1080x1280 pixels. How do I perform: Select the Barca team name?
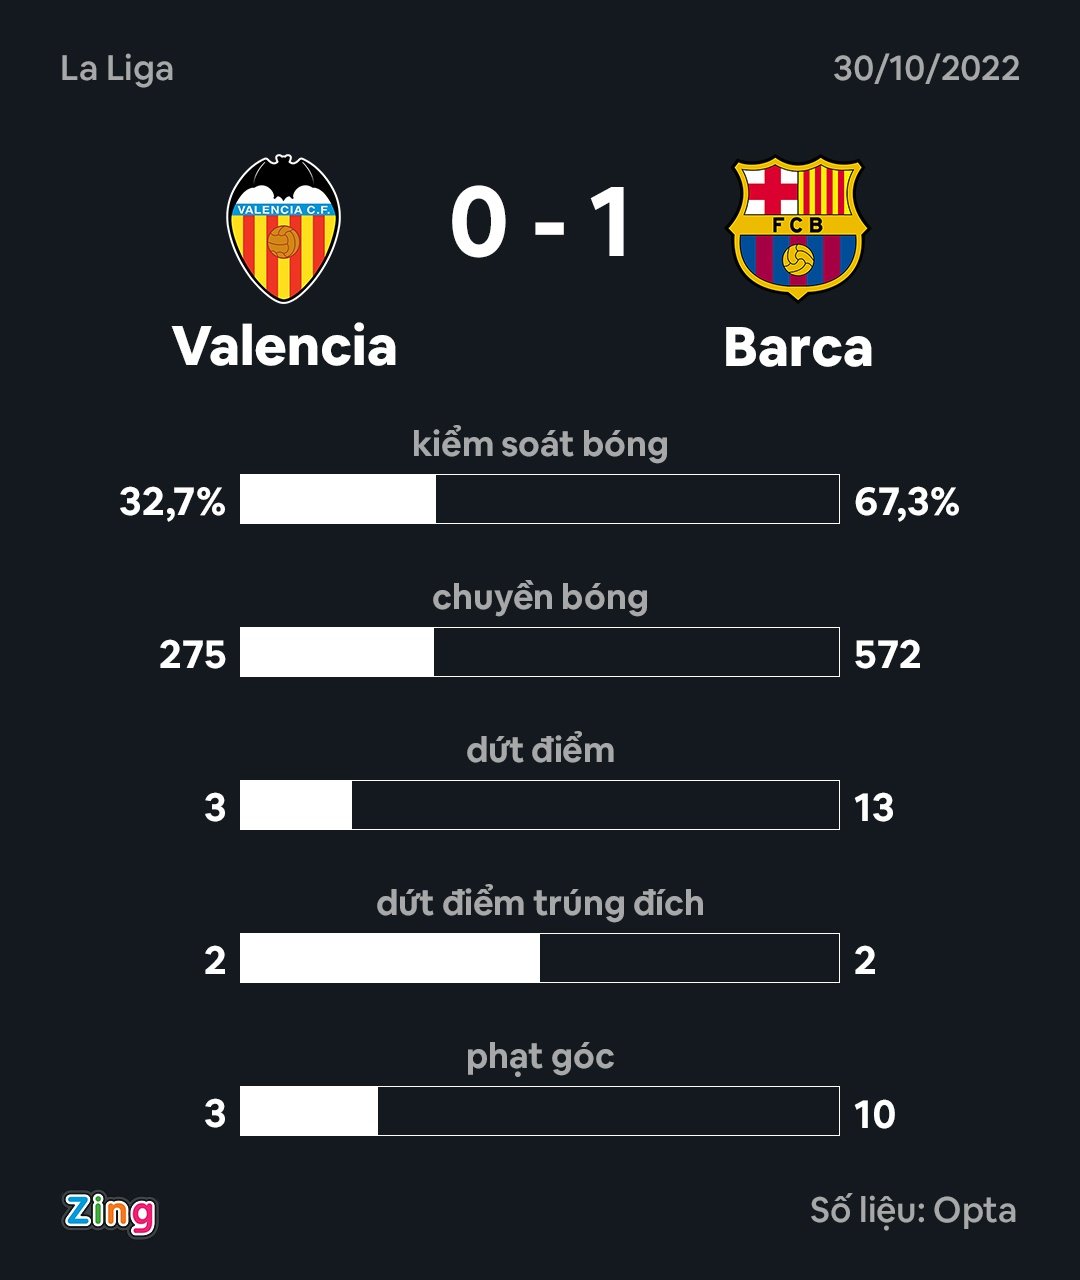point(797,347)
